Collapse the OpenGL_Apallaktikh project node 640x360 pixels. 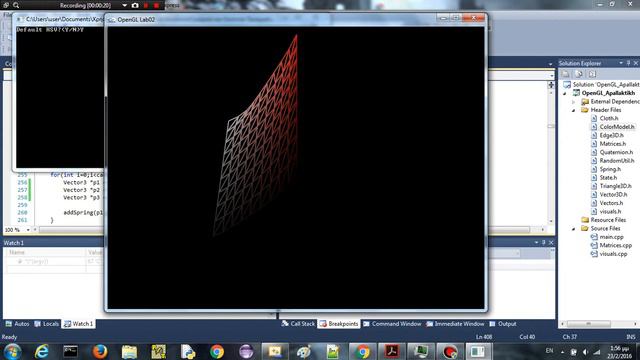(x=565, y=93)
